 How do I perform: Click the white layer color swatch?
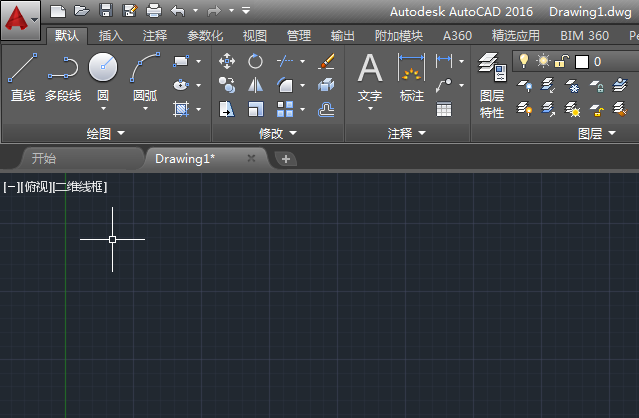point(582,62)
